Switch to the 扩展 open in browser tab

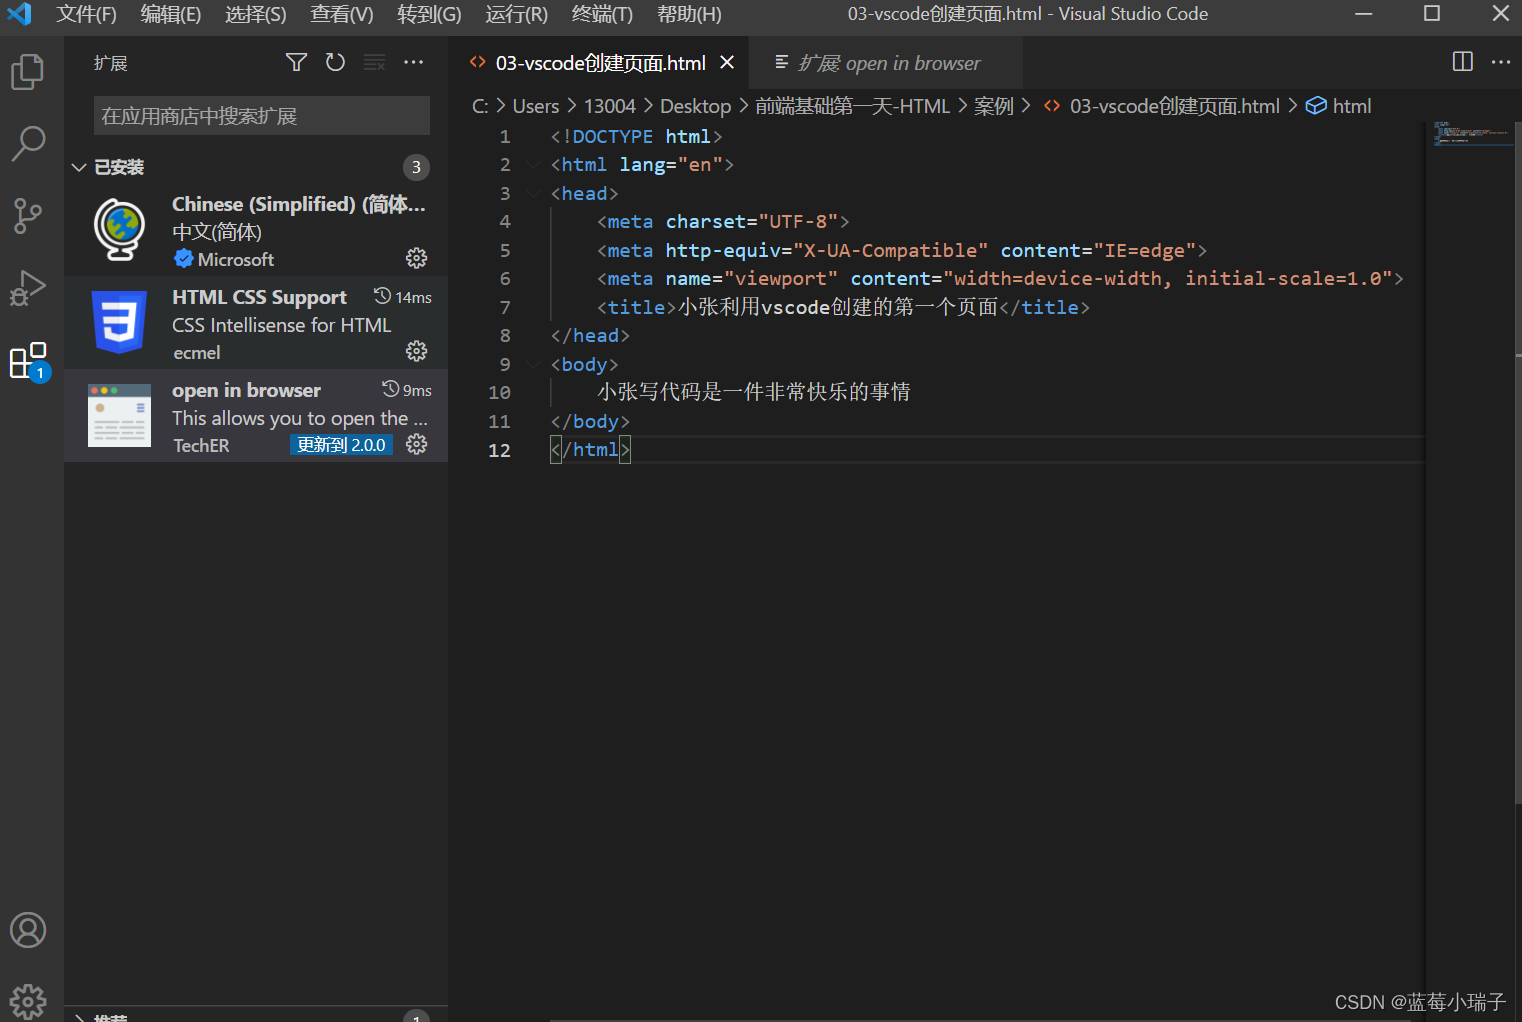click(887, 63)
